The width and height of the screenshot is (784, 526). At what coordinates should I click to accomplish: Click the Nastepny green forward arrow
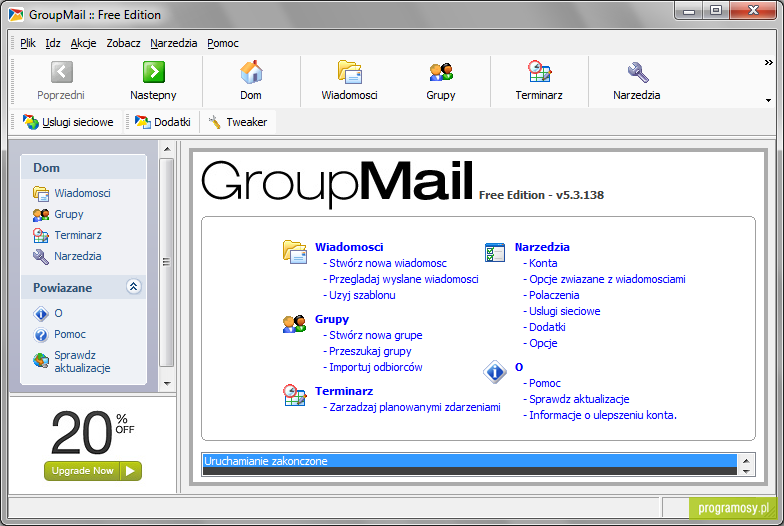pyautogui.click(x=154, y=72)
